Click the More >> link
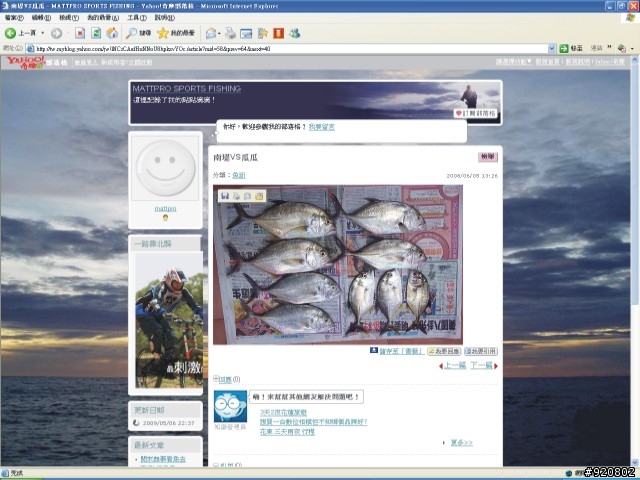Viewport: 640px width, 480px height. 462,442
